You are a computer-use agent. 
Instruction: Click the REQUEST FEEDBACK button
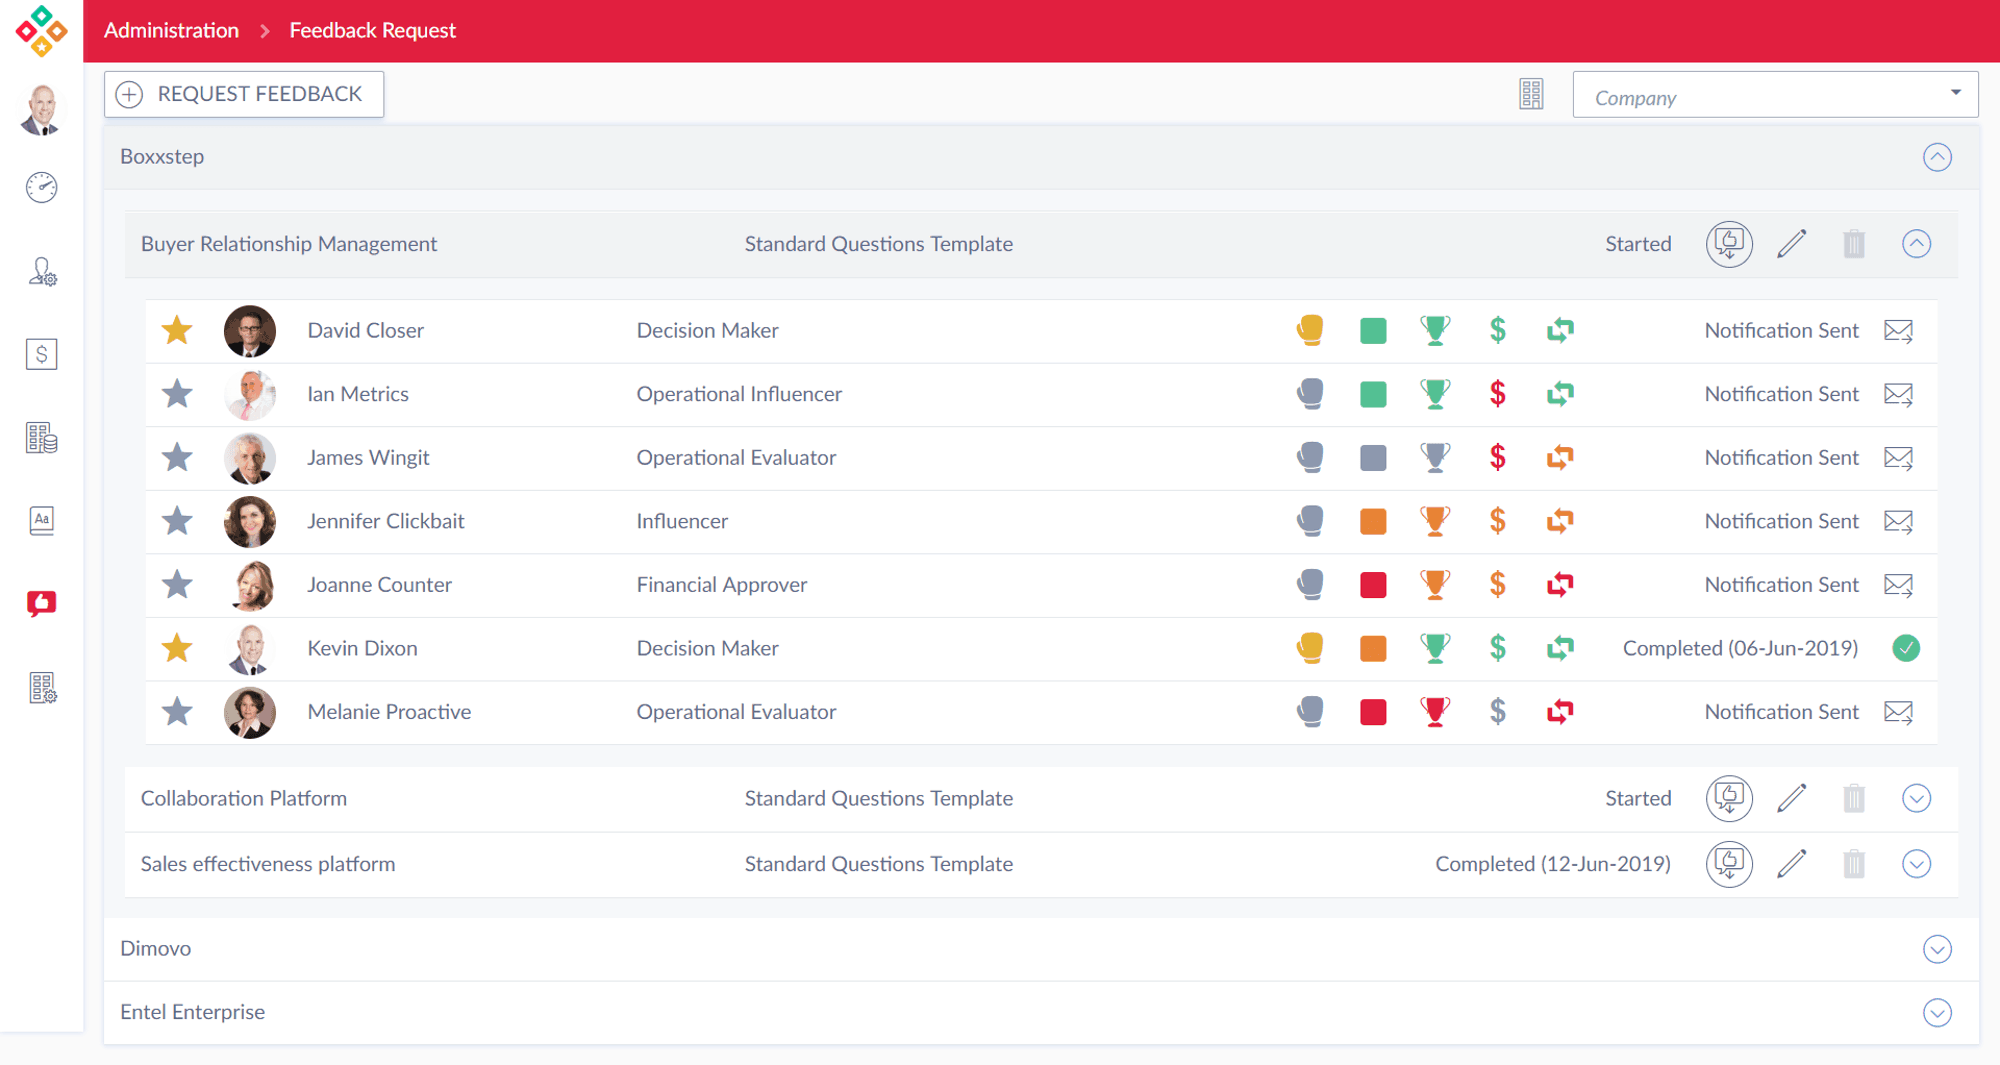pyautogui.click(x=244, y=94)
